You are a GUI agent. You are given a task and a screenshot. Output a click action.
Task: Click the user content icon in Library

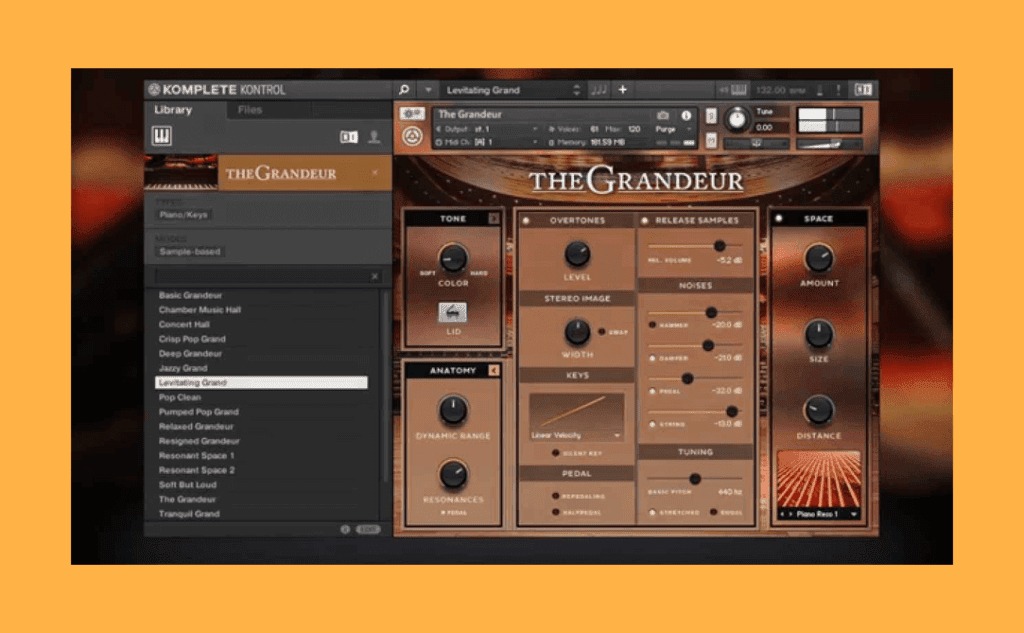coord(374,137)
